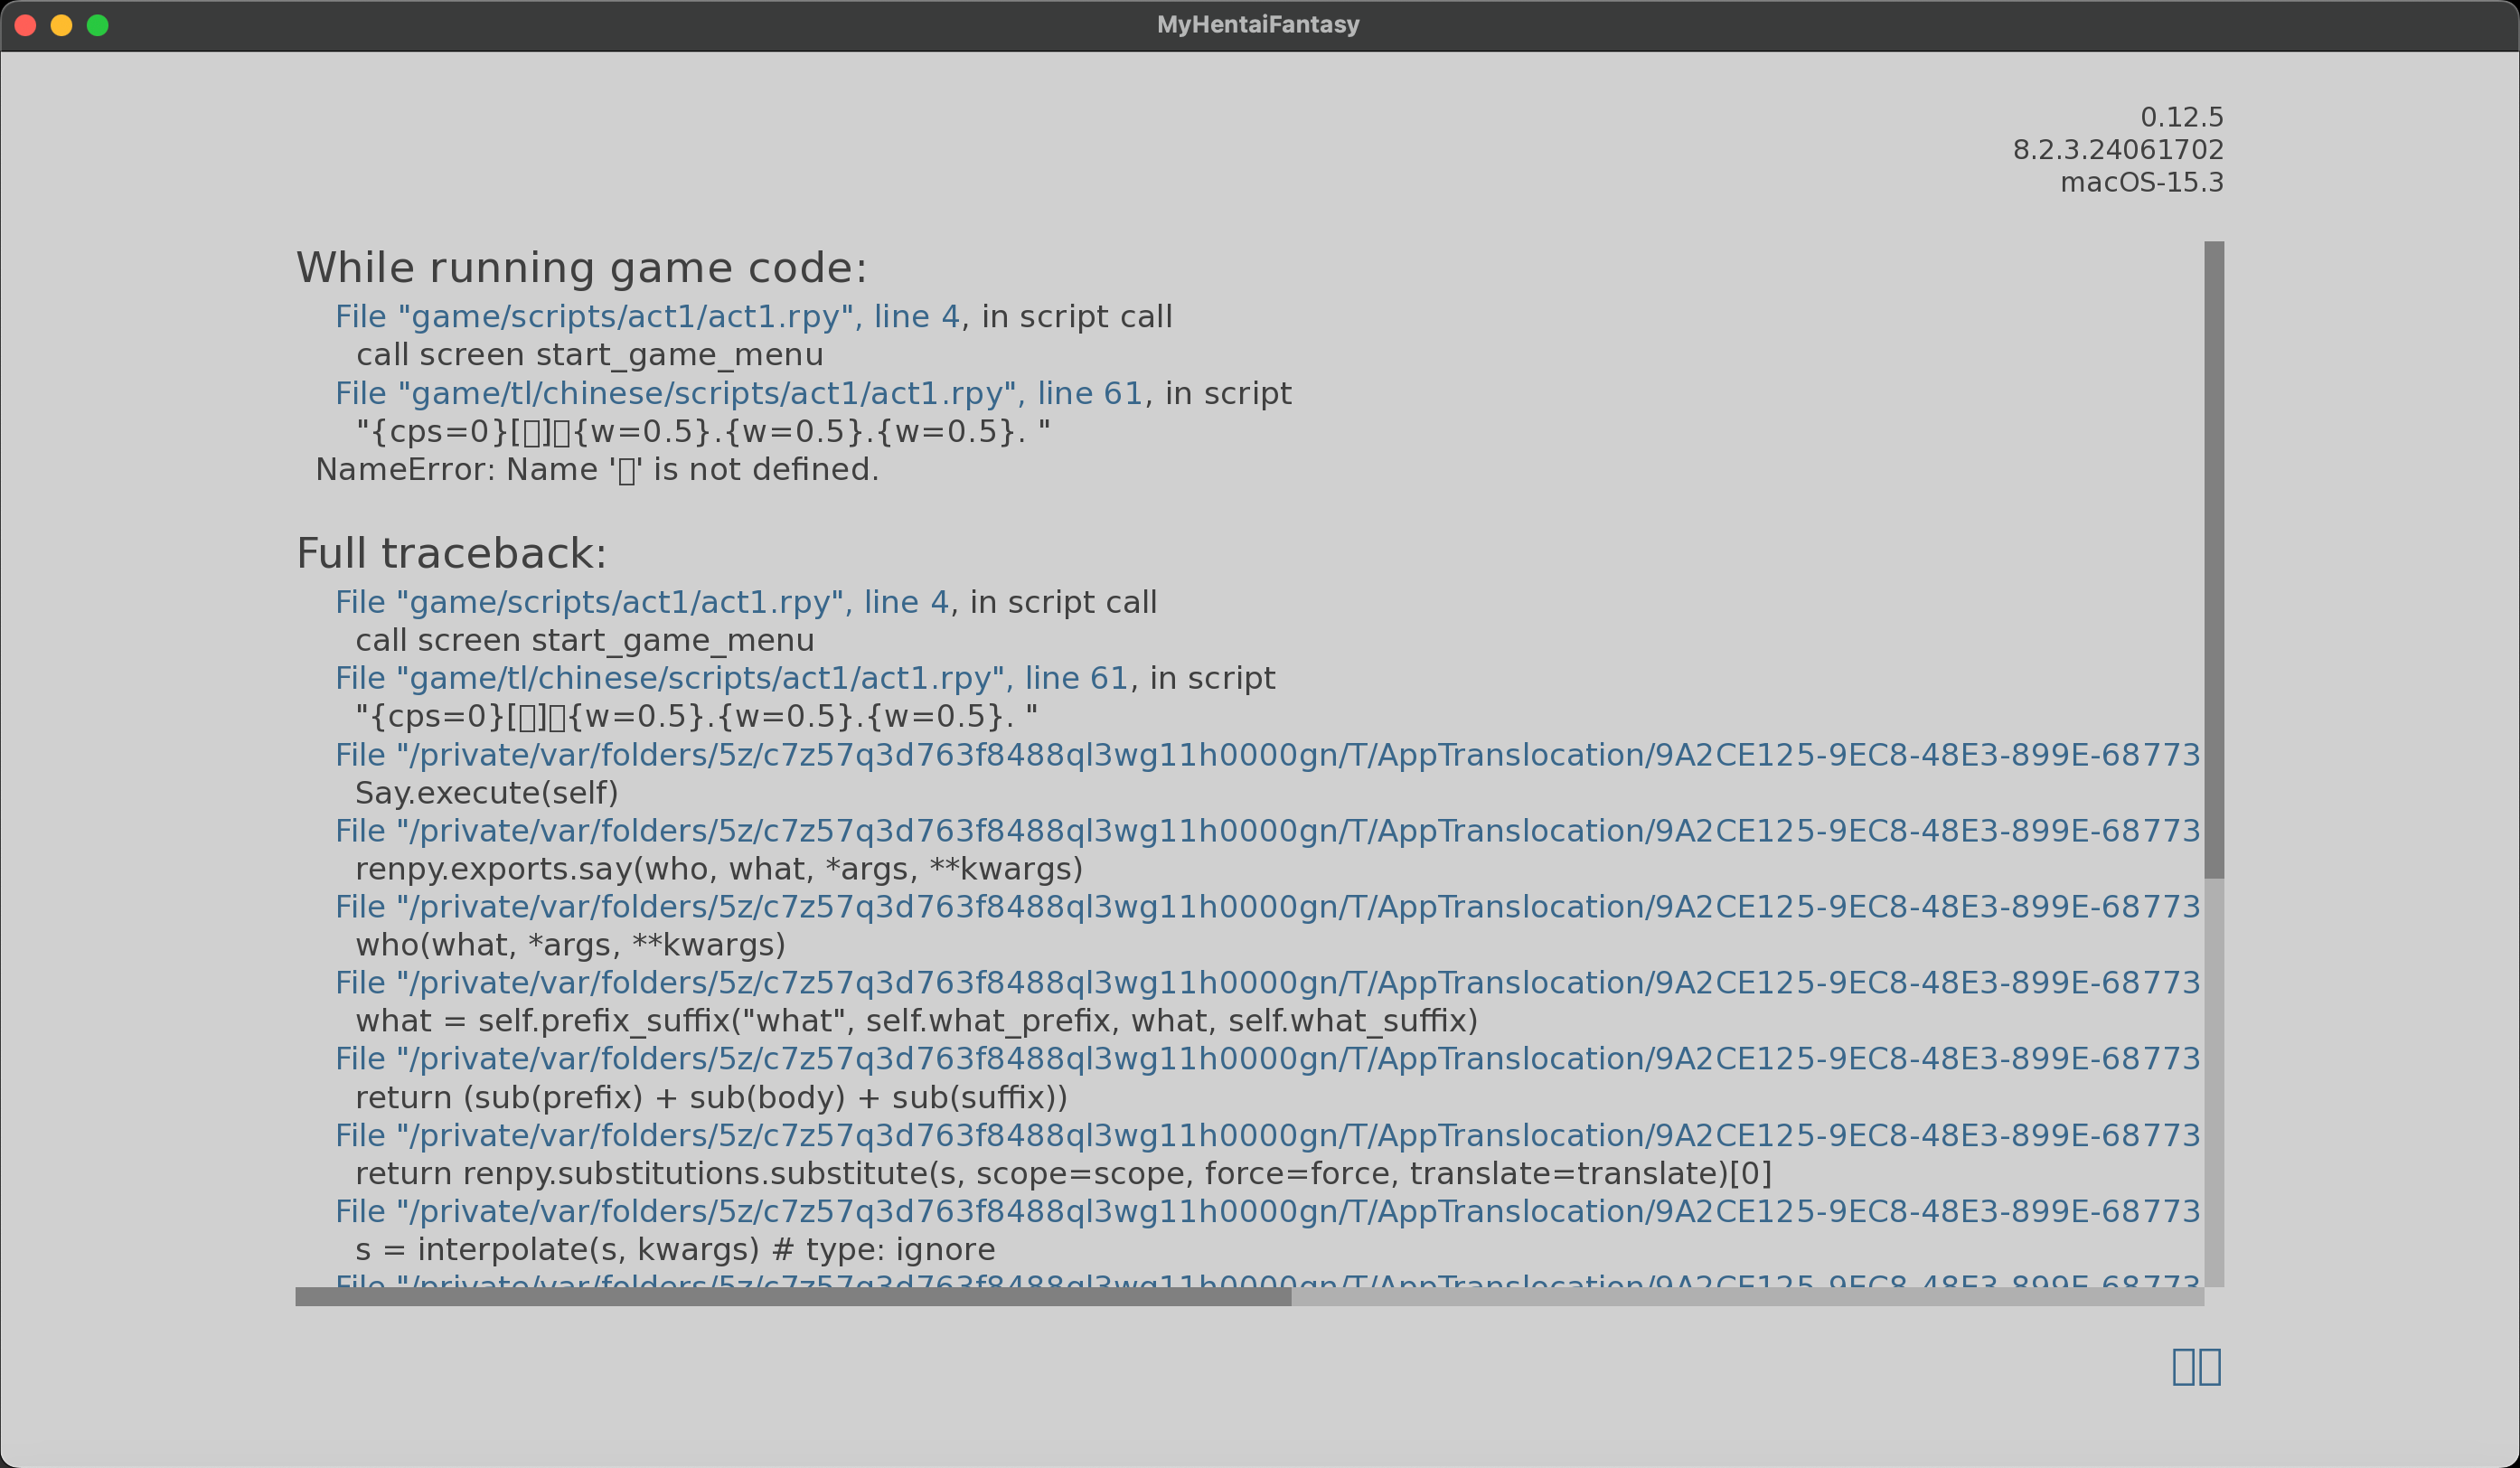Open chinese act1.rpy line 61 link in top section

(x=738, y=394)
